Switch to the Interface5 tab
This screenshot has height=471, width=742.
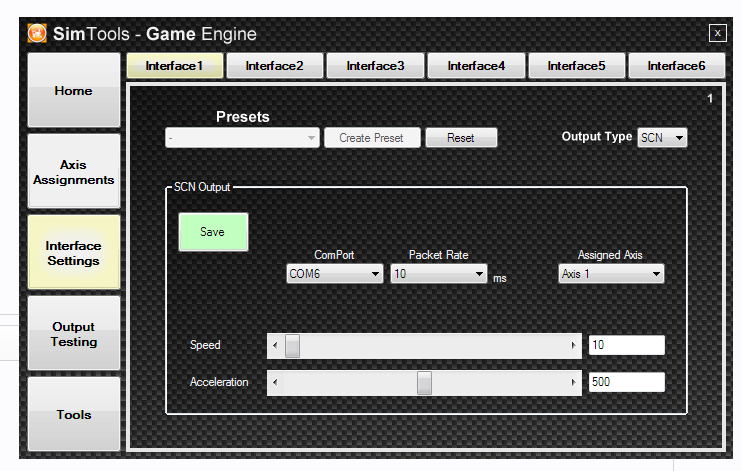point(576,66)
